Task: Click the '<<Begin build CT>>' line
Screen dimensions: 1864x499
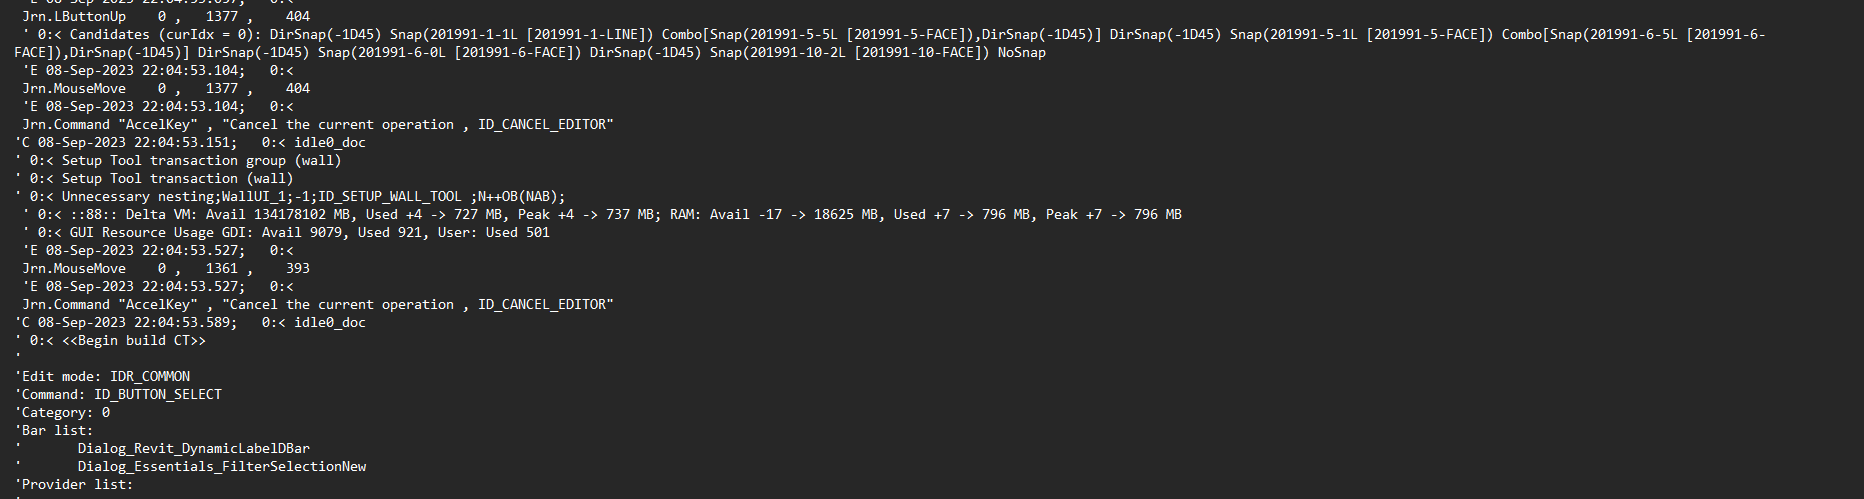Action: coord(110,340)
